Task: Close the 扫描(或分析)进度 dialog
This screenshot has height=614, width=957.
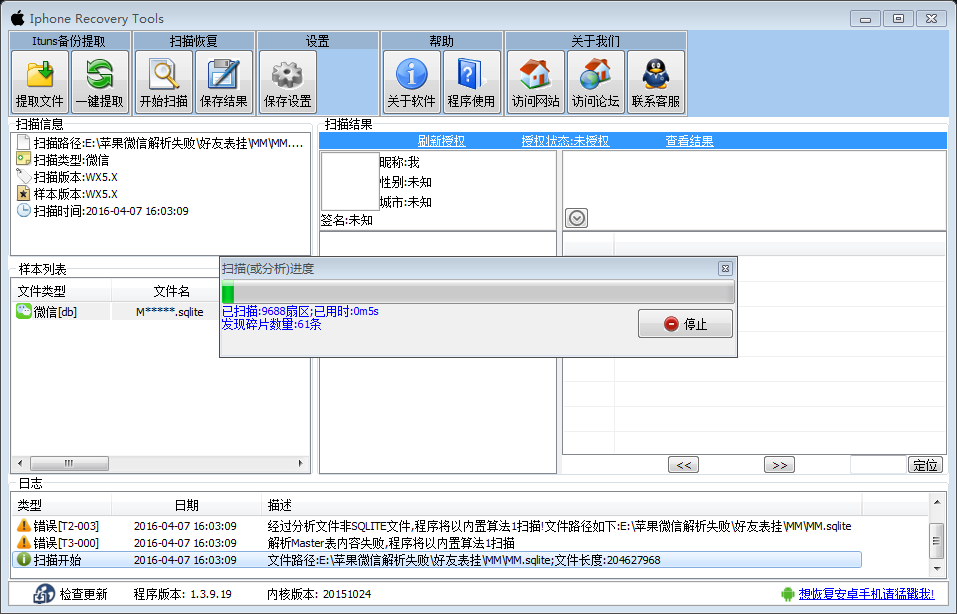Action: click(x=725, y=269)
